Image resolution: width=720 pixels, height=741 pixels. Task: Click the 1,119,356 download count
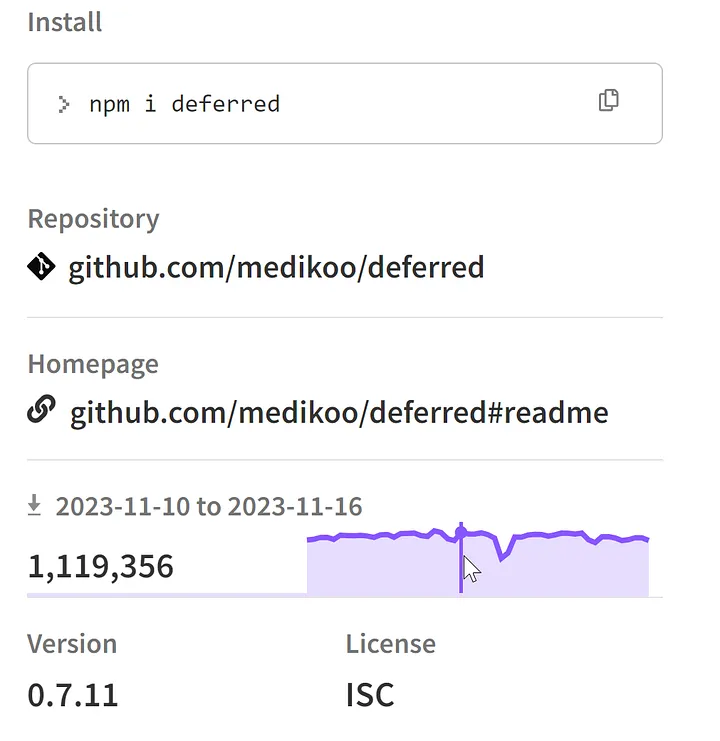(x=100, y=567)
